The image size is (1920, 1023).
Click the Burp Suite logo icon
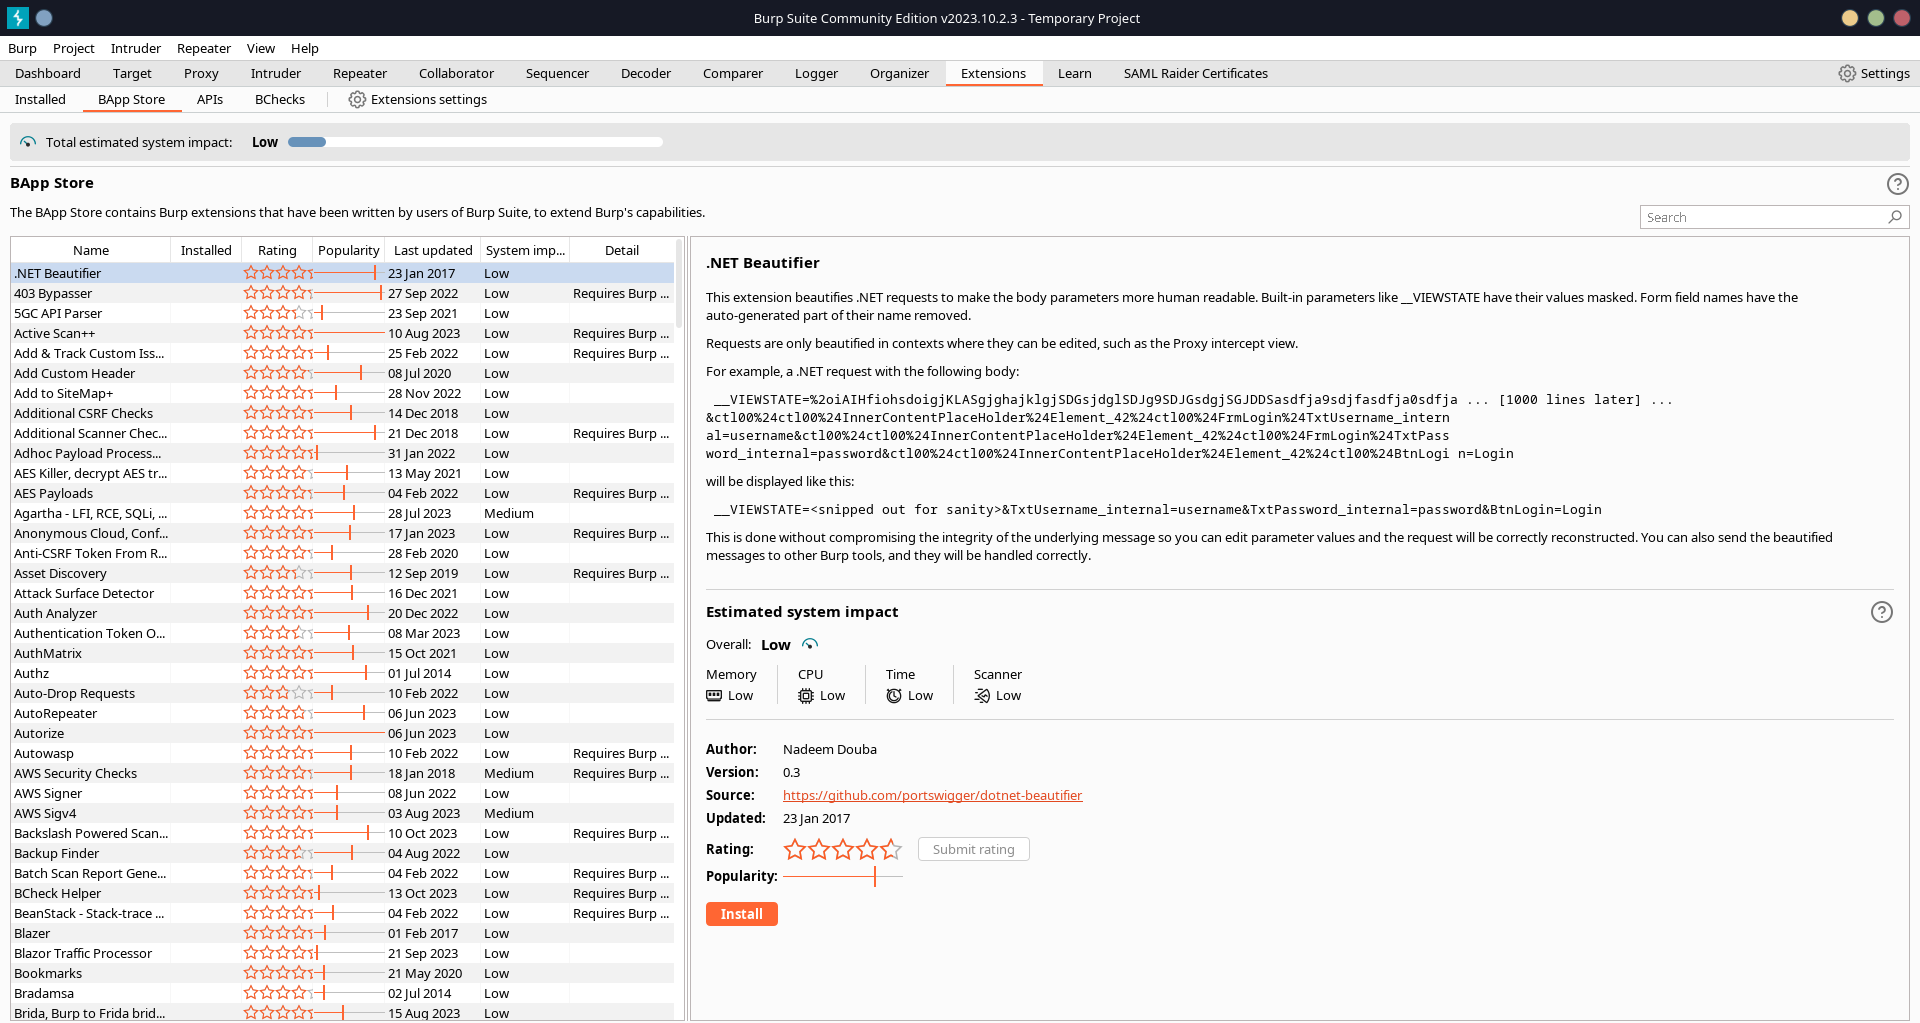click(x=18, y=18)
